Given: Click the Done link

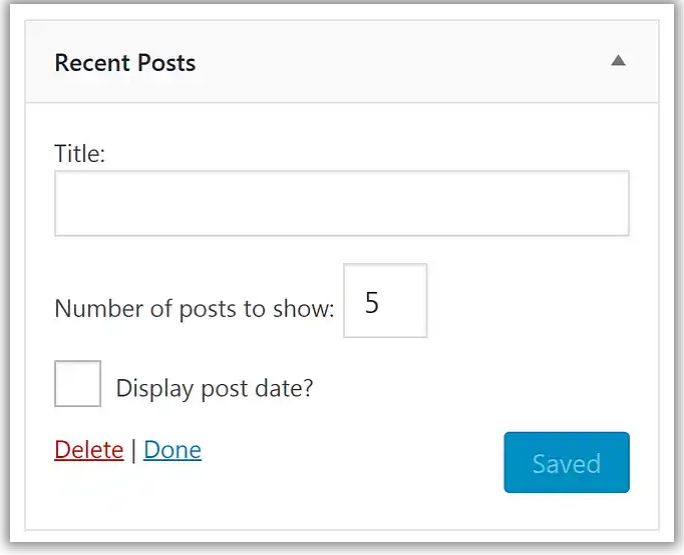Looking at the screenshot, I should click(172, 450).
